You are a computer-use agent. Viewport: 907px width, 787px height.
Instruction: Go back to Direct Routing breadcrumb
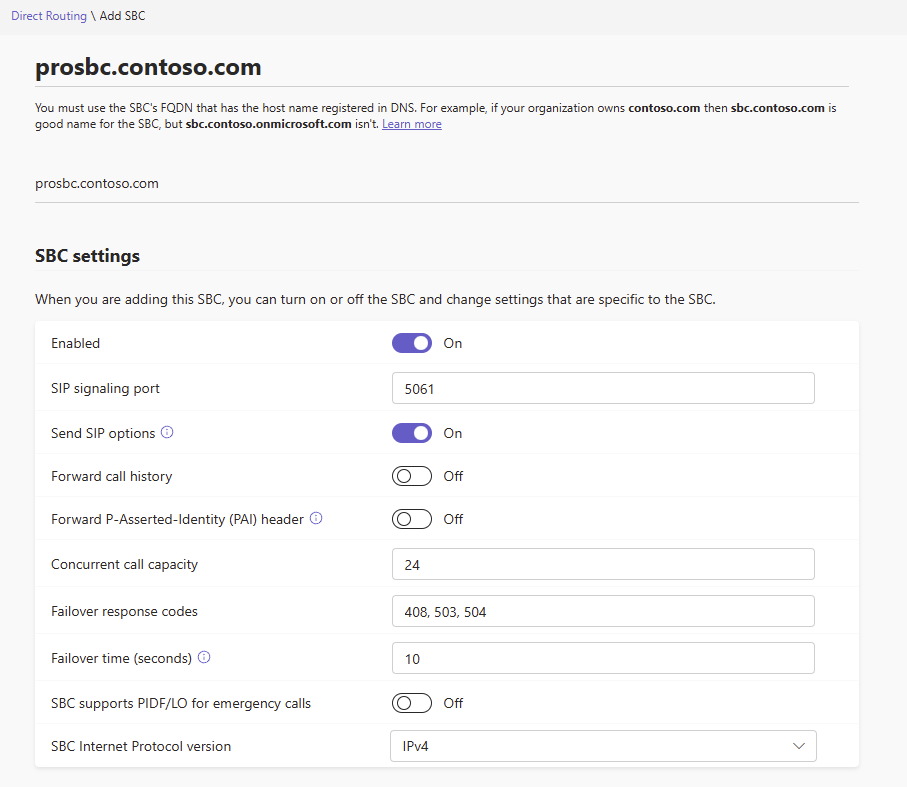(x=48, y=17)
